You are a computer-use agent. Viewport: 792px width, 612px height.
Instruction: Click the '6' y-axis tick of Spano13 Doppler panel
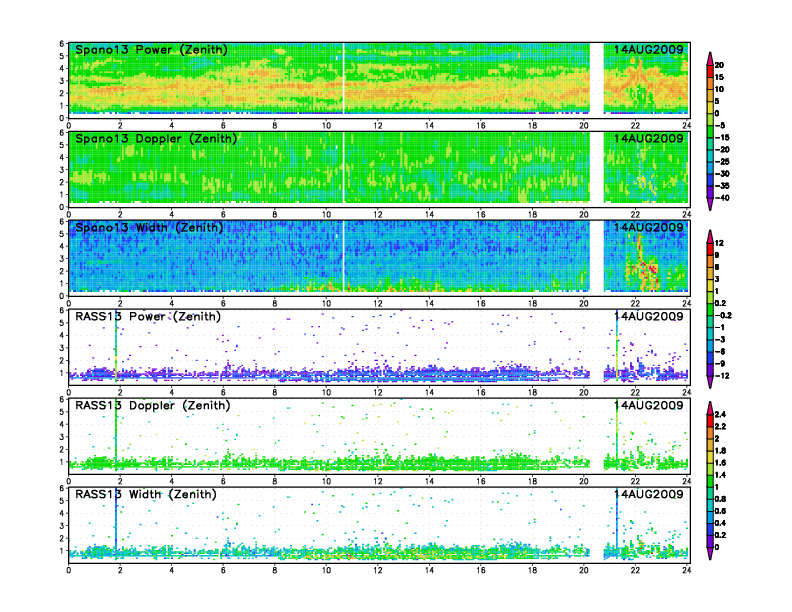(62, 133)
